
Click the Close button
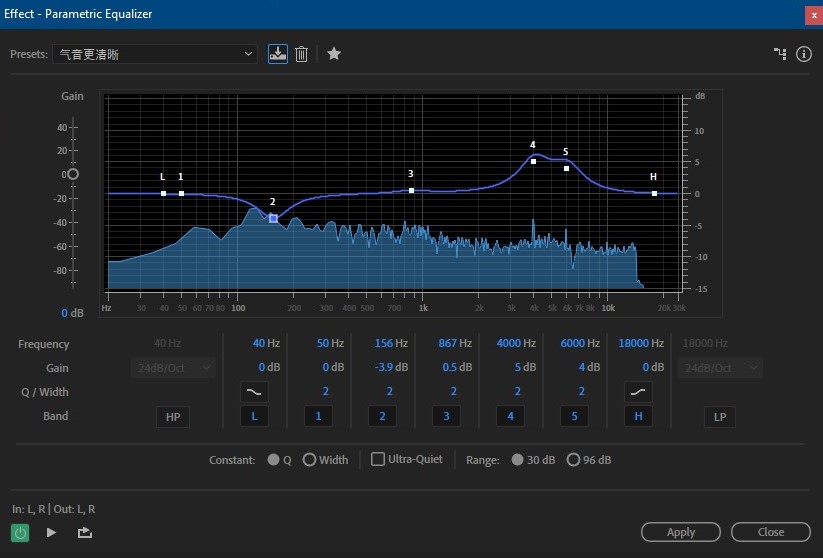coord(771,532)
